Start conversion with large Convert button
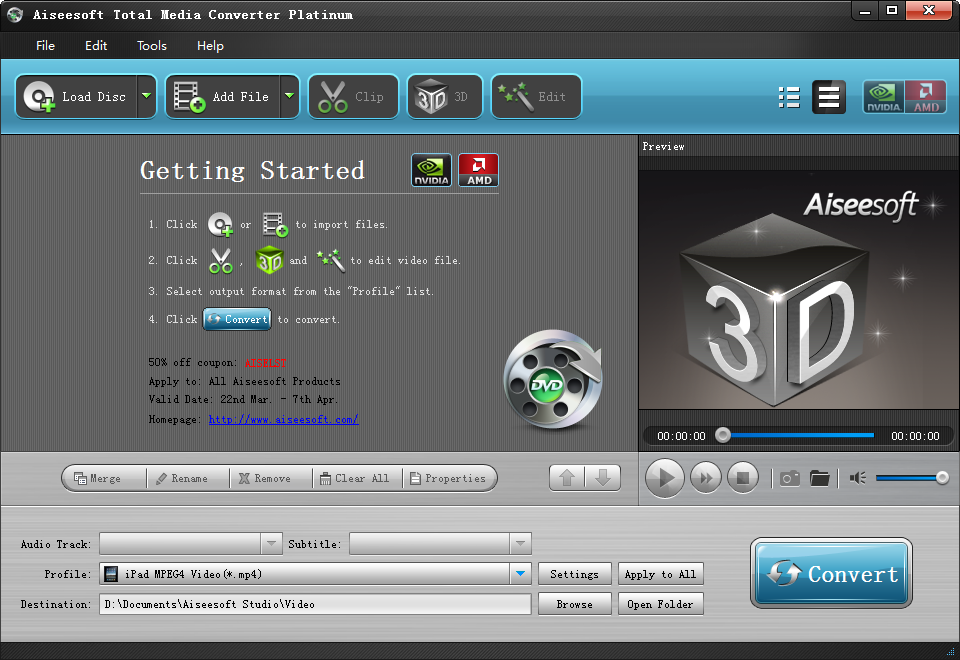The height and width of the screenshot is (660, 960). pyautogui.click(x=831, y=574)
